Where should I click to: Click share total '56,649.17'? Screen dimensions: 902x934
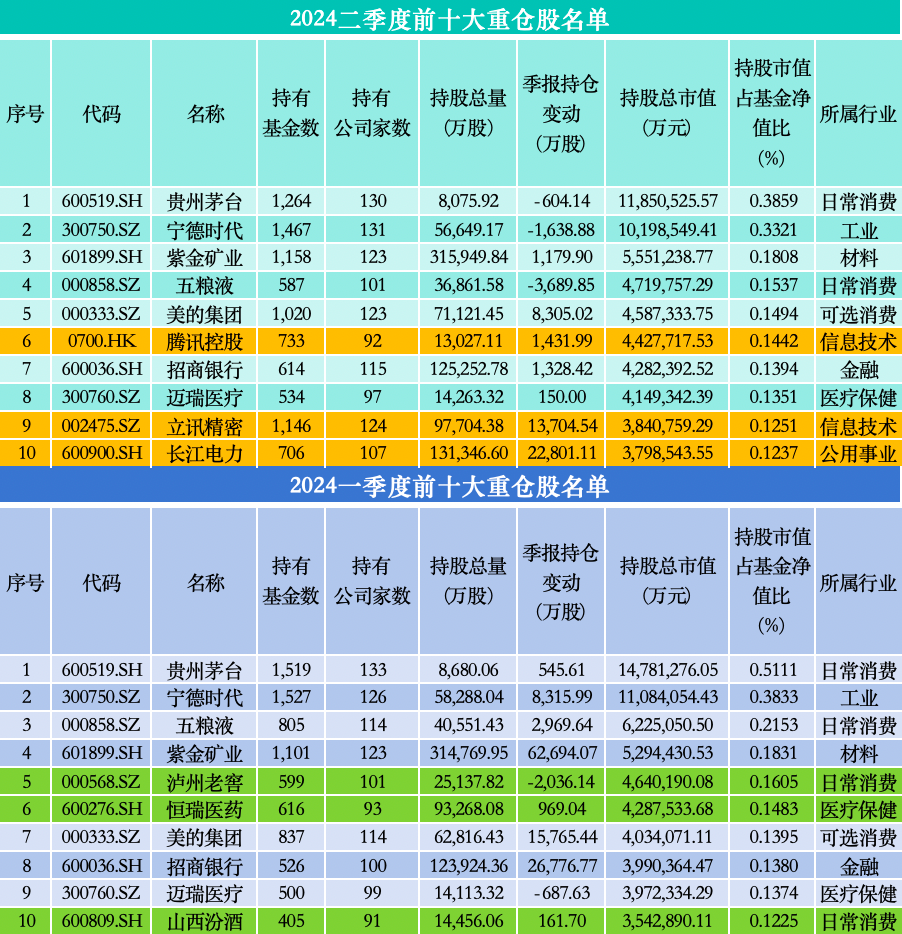(x=469, y=230)
